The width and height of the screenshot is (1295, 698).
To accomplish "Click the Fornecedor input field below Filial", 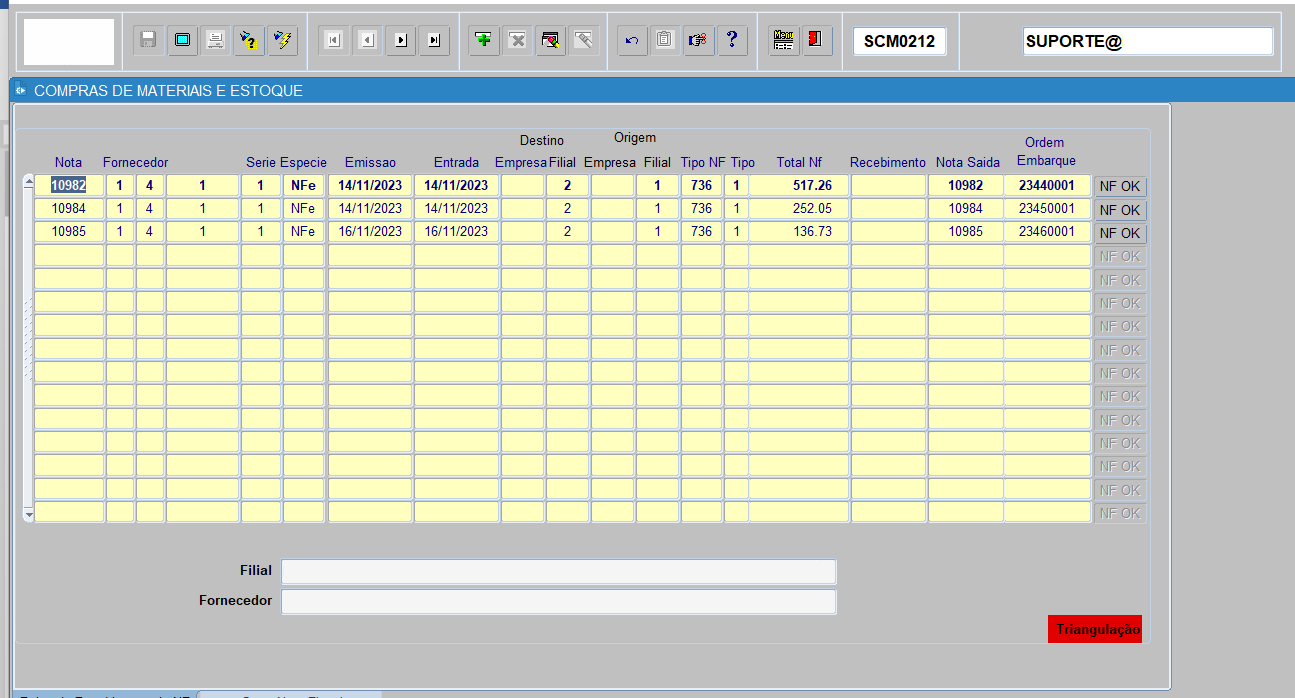I will (x=558, y=601).
